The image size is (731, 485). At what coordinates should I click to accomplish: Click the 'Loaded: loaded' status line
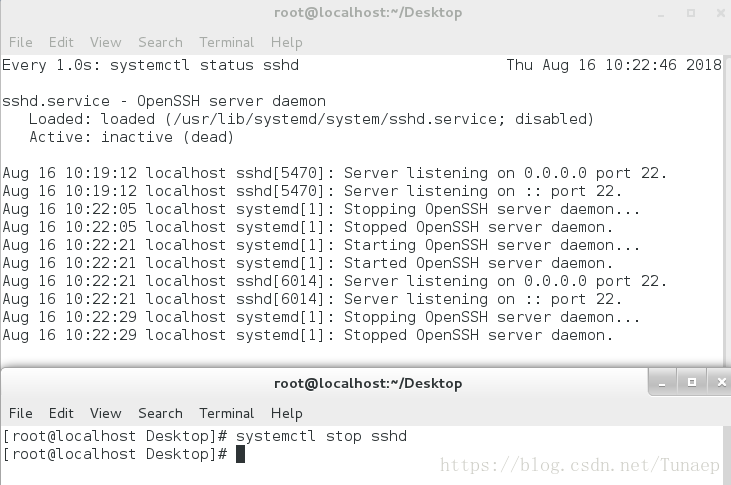[311, 119]
